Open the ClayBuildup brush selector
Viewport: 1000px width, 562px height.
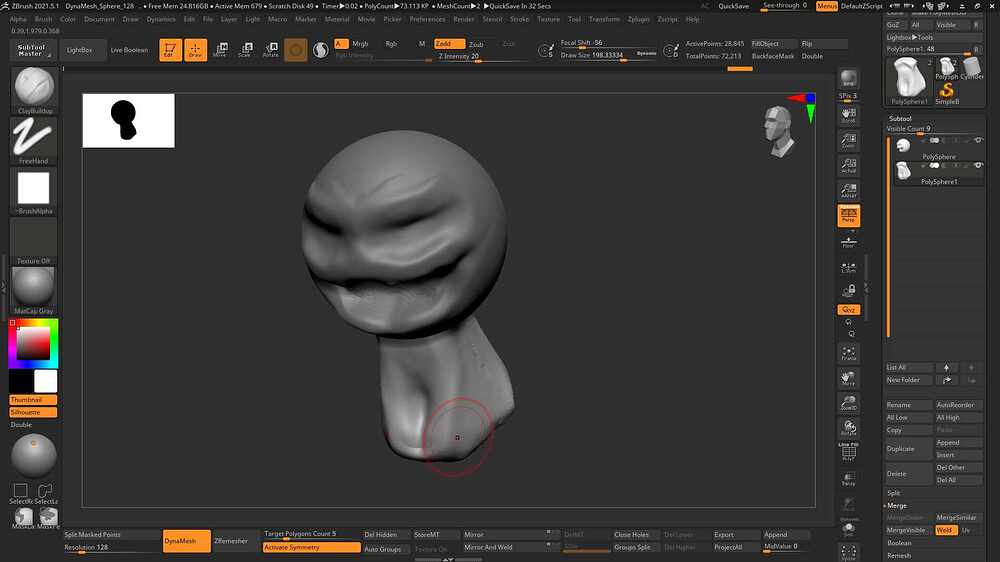tap(34, 90)
